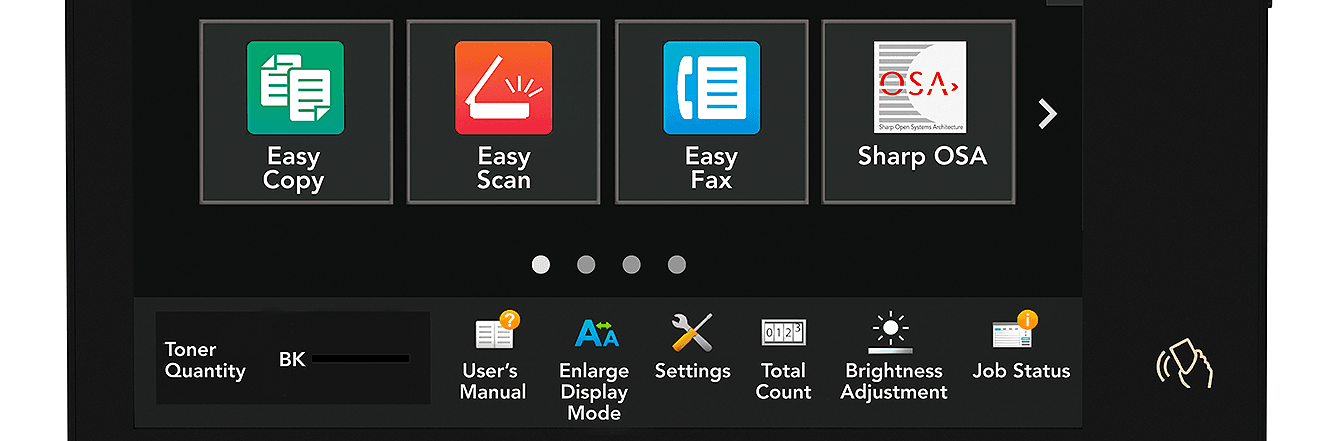1344x441 pixels.
Task: Go to fourth page indicator dot
Action: coord(677,265)
